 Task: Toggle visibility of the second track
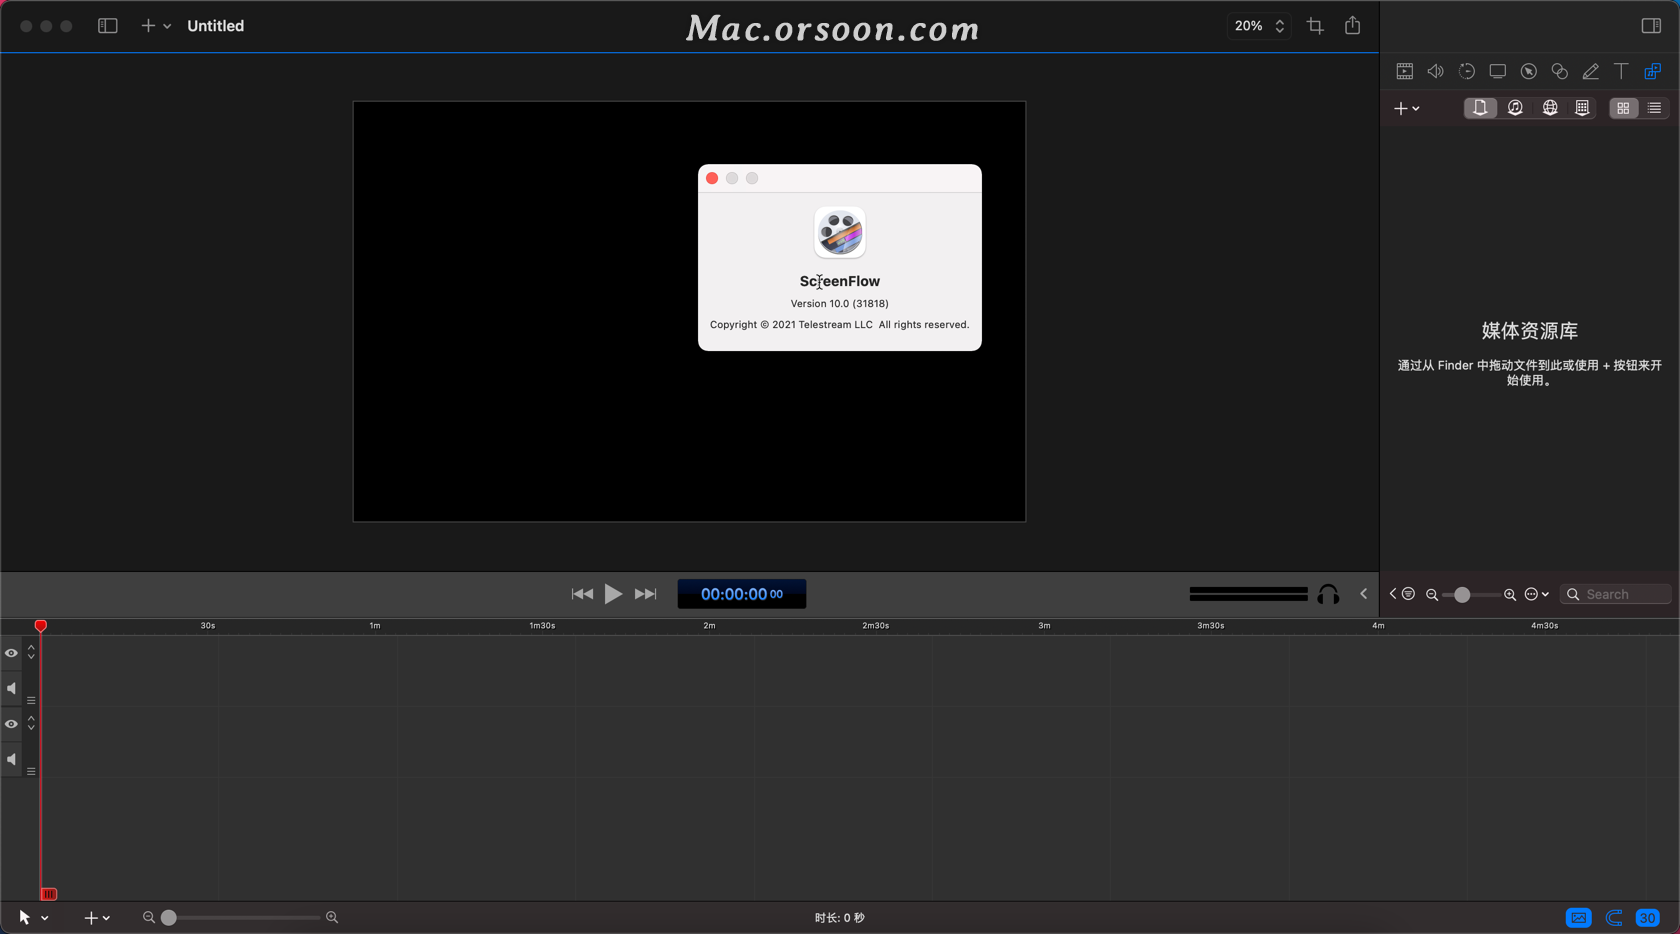11,724
